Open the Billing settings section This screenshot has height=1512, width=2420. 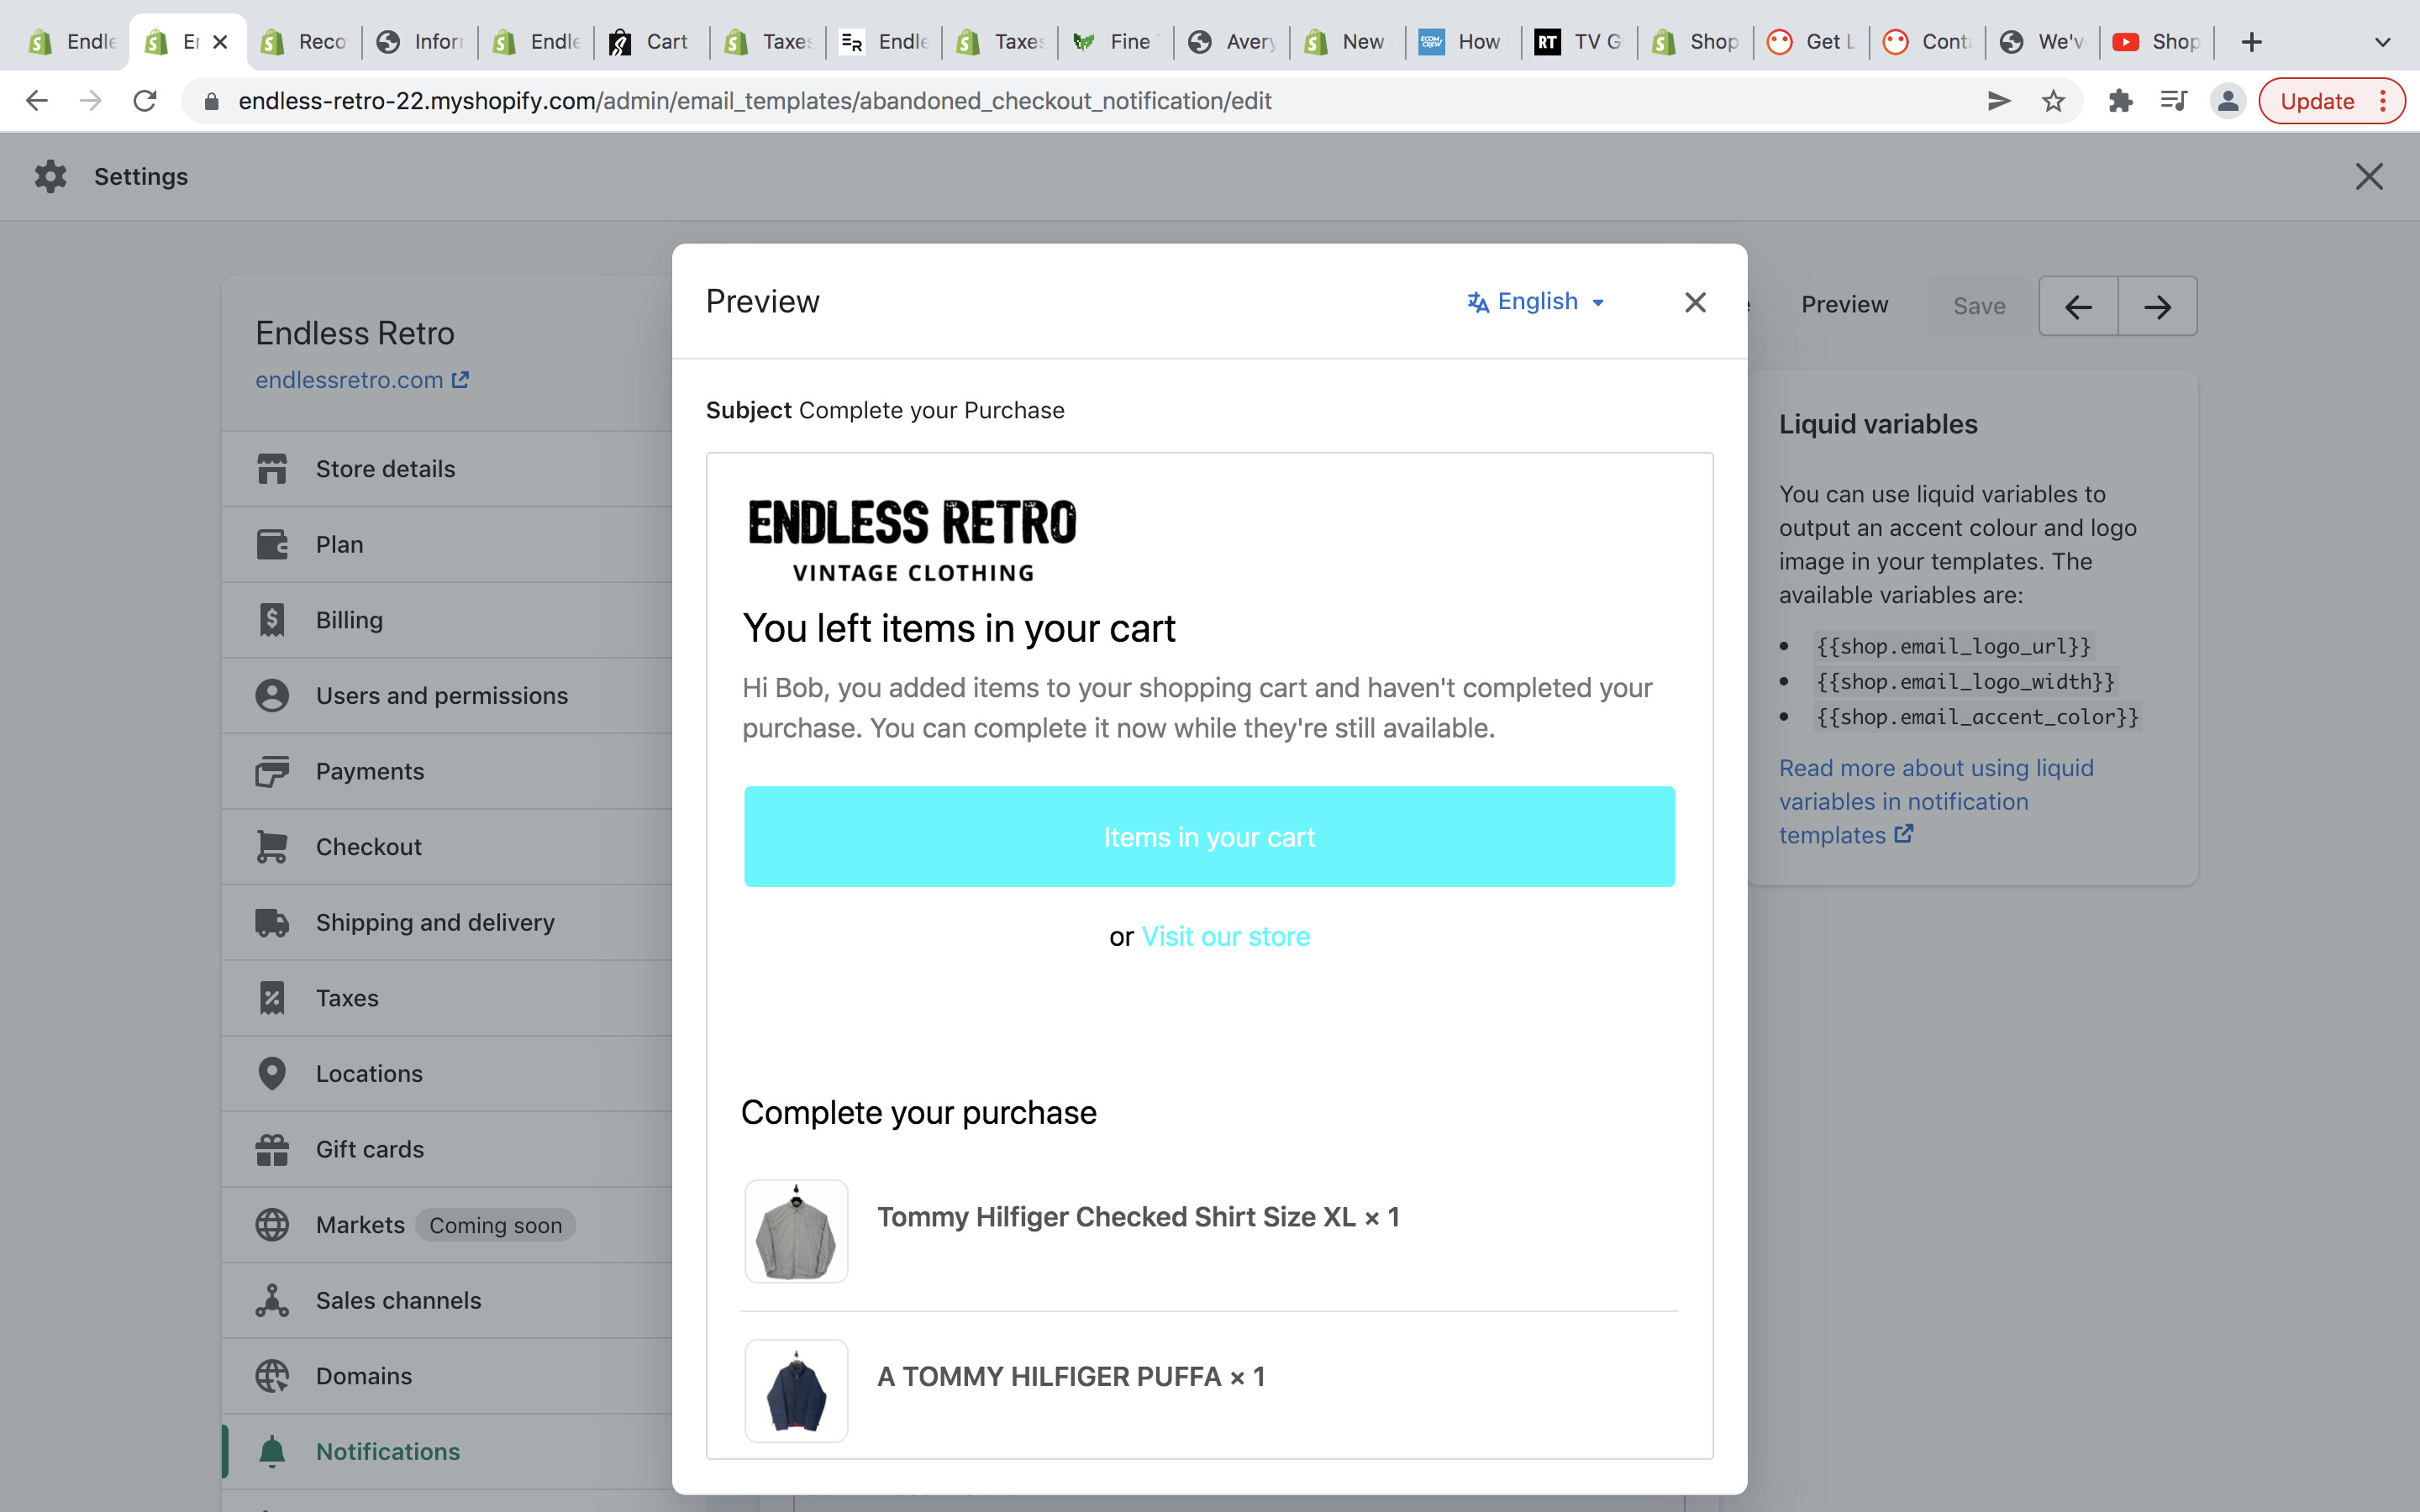446,620
